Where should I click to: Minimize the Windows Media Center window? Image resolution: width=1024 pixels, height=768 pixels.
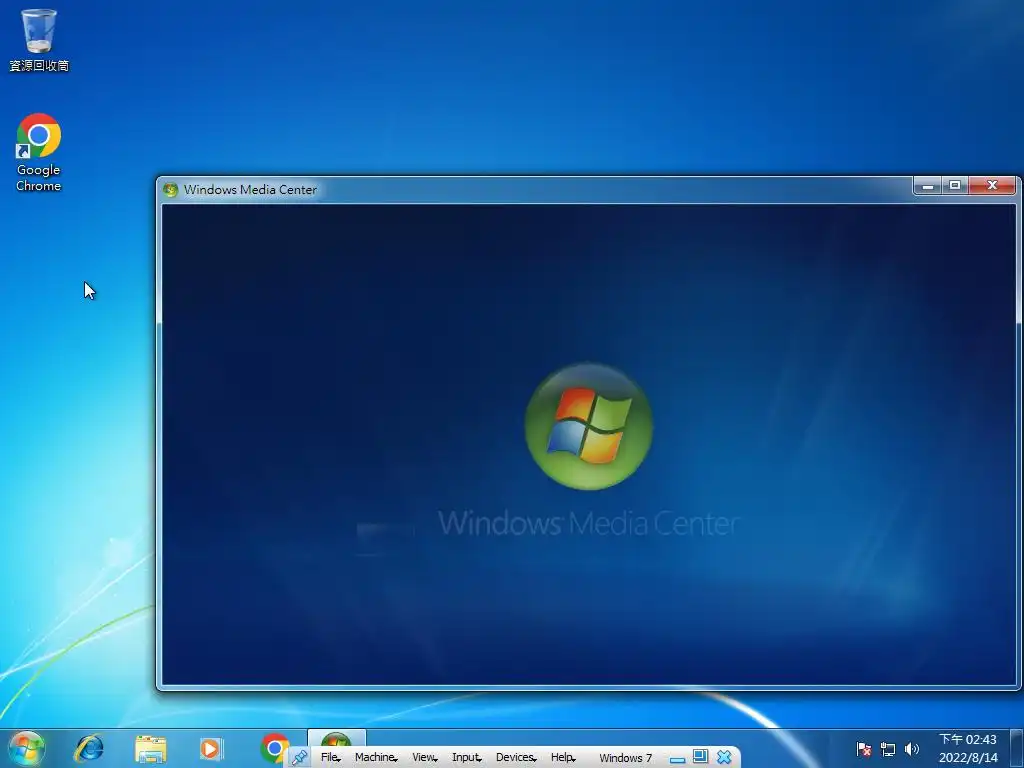click(x=927, y=186)
